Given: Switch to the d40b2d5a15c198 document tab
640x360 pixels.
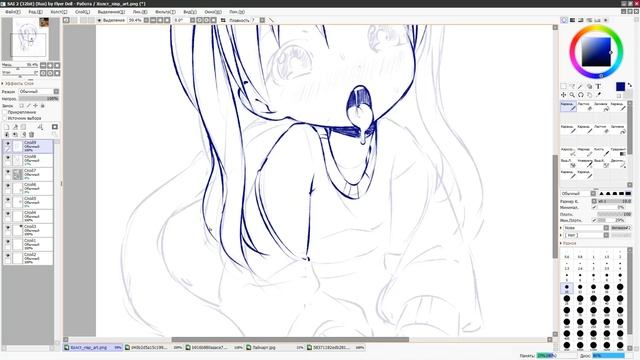Looking at the screenshot, I should point(153,348).
